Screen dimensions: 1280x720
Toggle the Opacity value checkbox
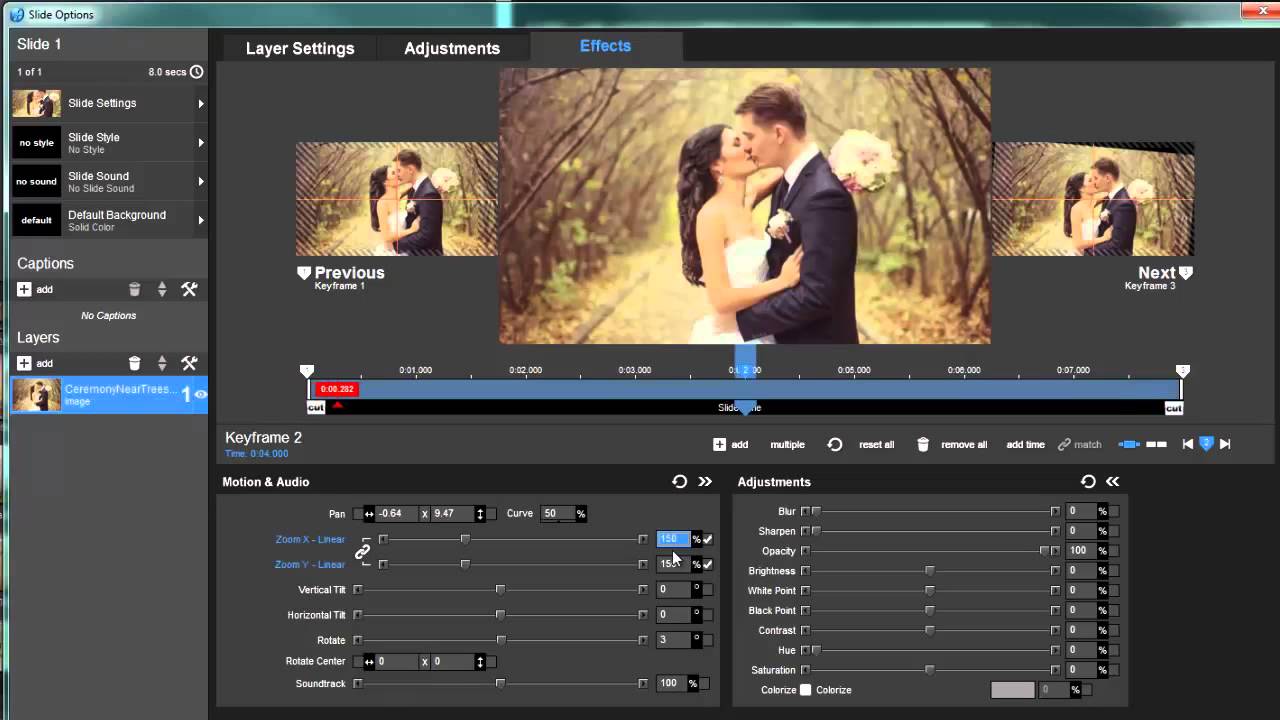coord(1114,551)
